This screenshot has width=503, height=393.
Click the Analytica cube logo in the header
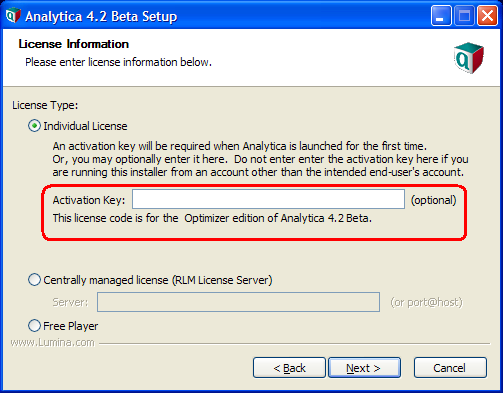(469, 58)
